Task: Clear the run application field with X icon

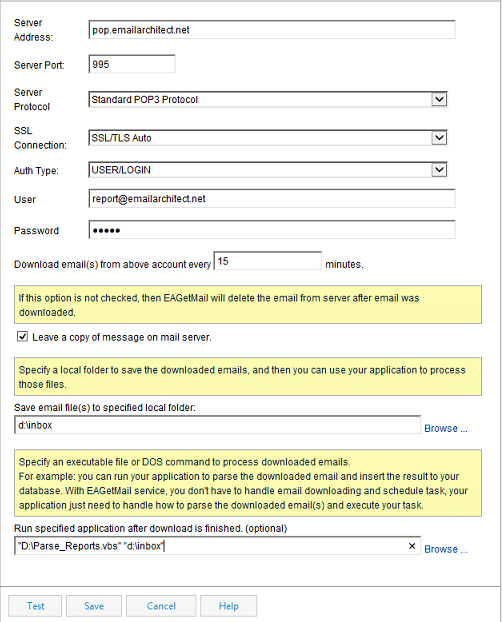Action: point(412,546)
